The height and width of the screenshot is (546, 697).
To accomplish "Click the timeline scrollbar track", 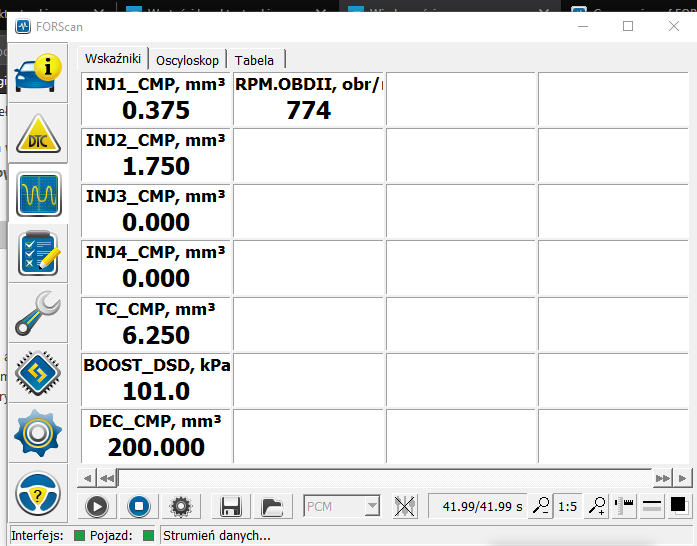I will point(380,478).
